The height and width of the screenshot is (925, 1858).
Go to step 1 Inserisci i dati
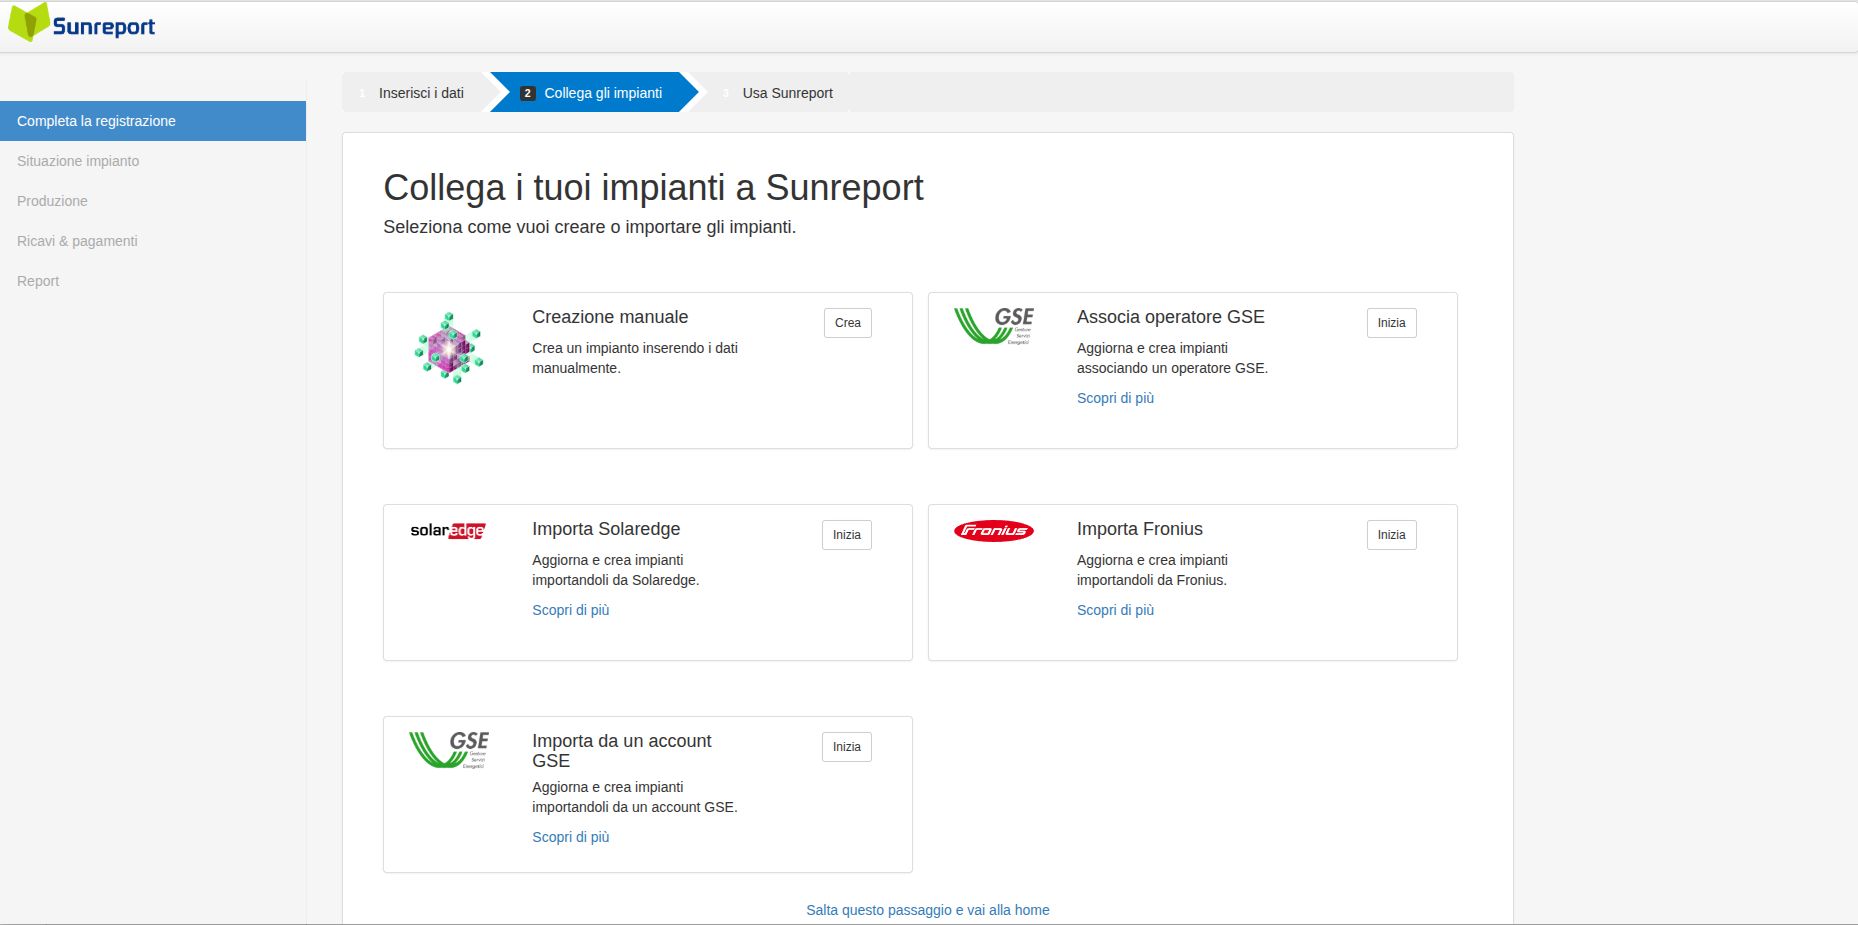coord(420,93)
